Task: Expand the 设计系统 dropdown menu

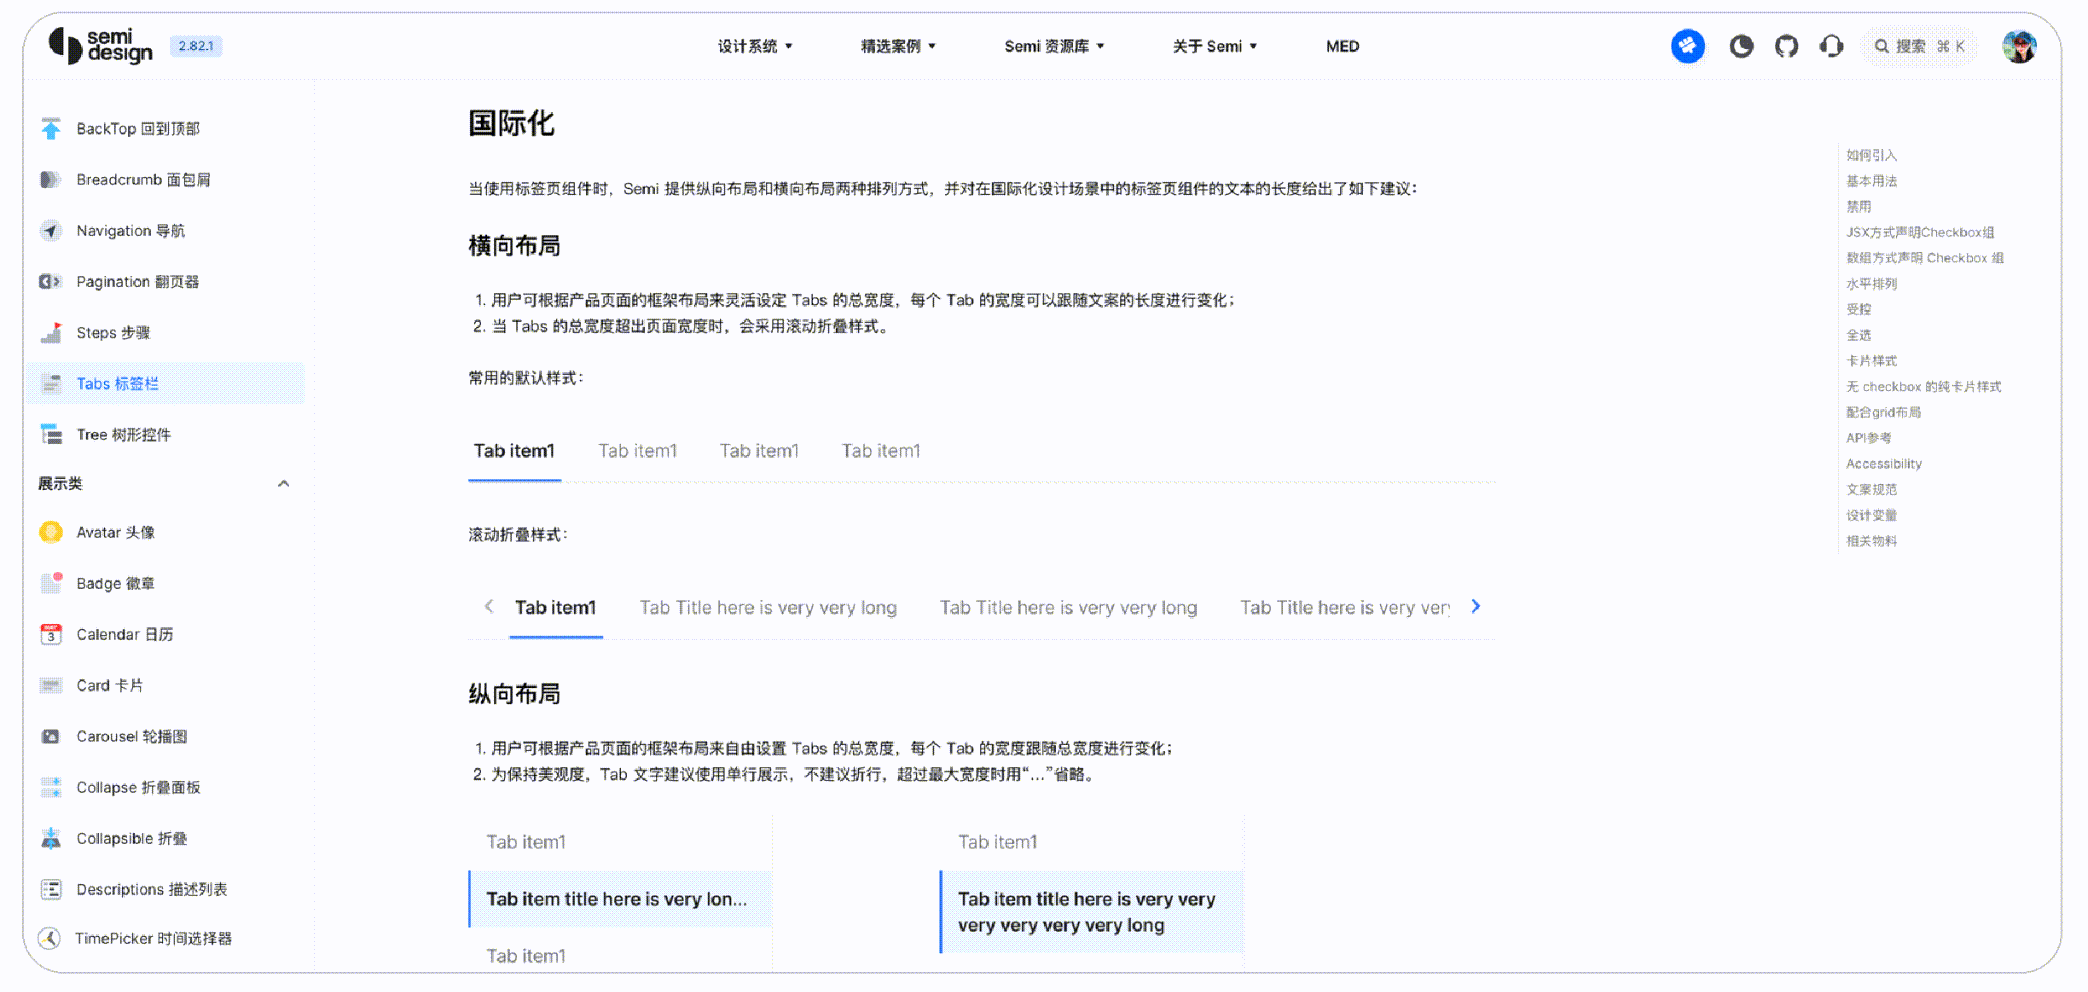Action: pos(755,46)
